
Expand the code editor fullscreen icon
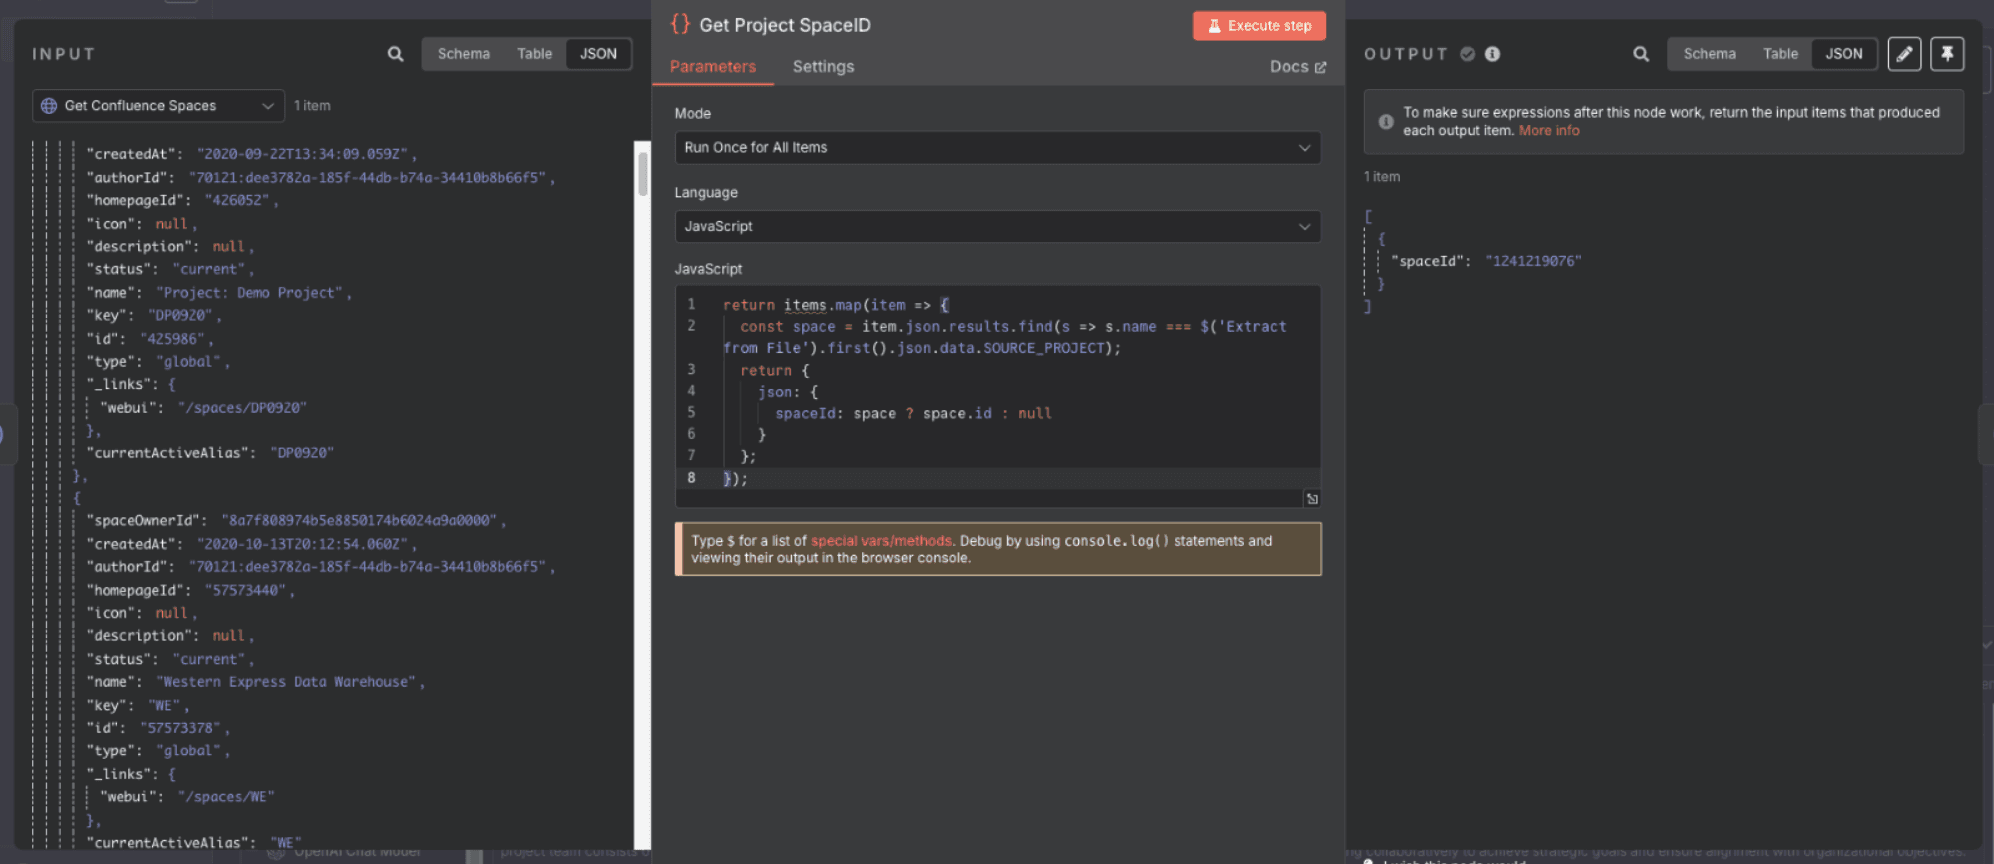[1312, 499]
